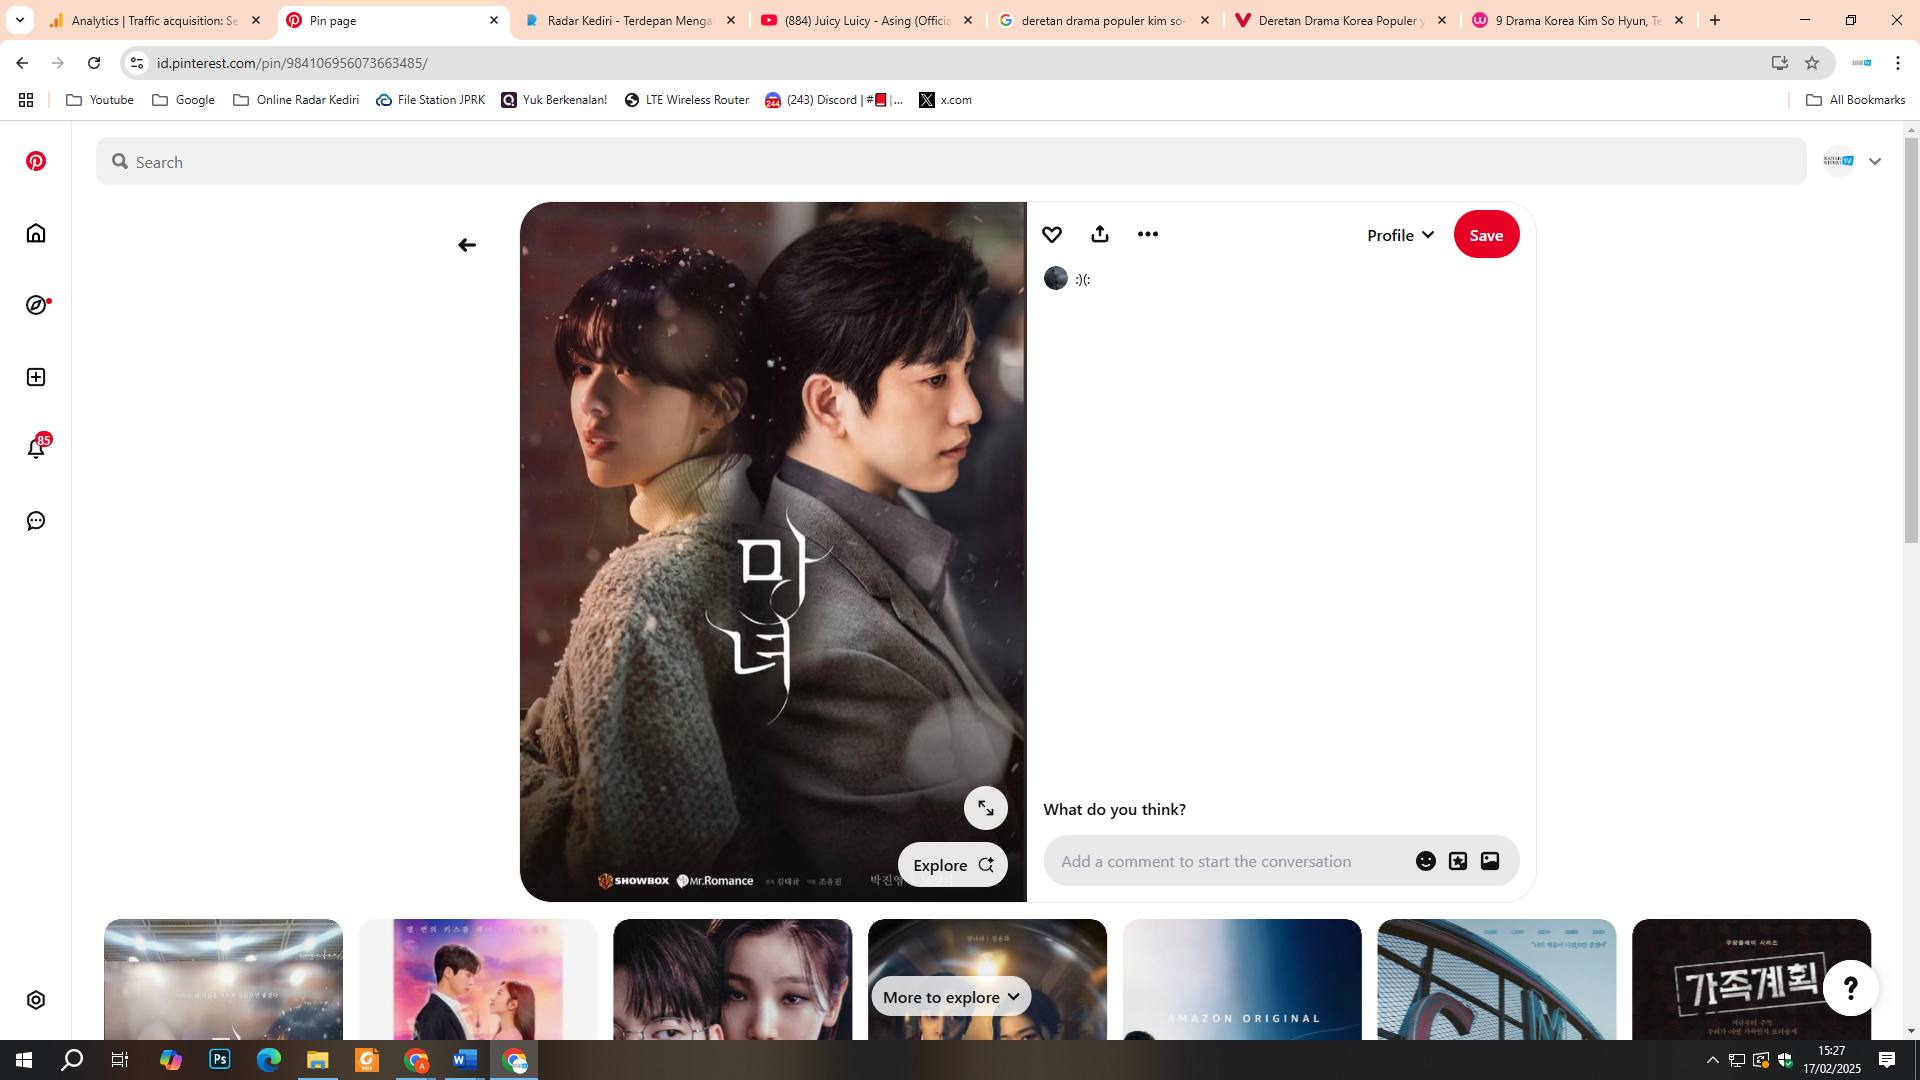Click the Pinterest search field

pyautogui.click(x=951, y=161)
